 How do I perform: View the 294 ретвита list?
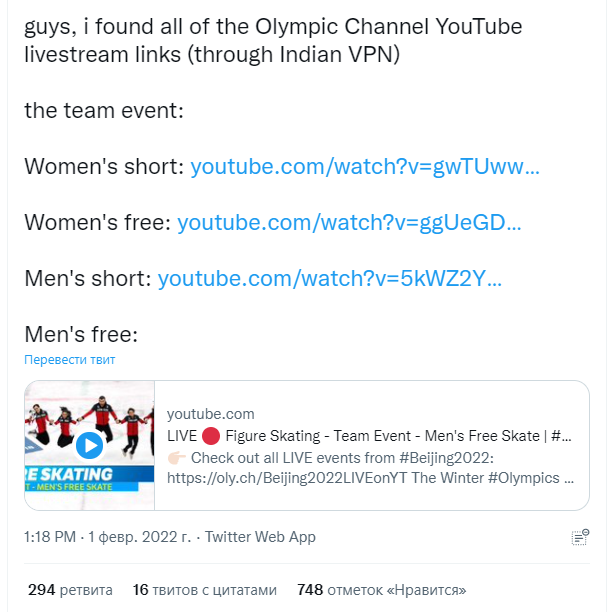click(x=70, y=590)
